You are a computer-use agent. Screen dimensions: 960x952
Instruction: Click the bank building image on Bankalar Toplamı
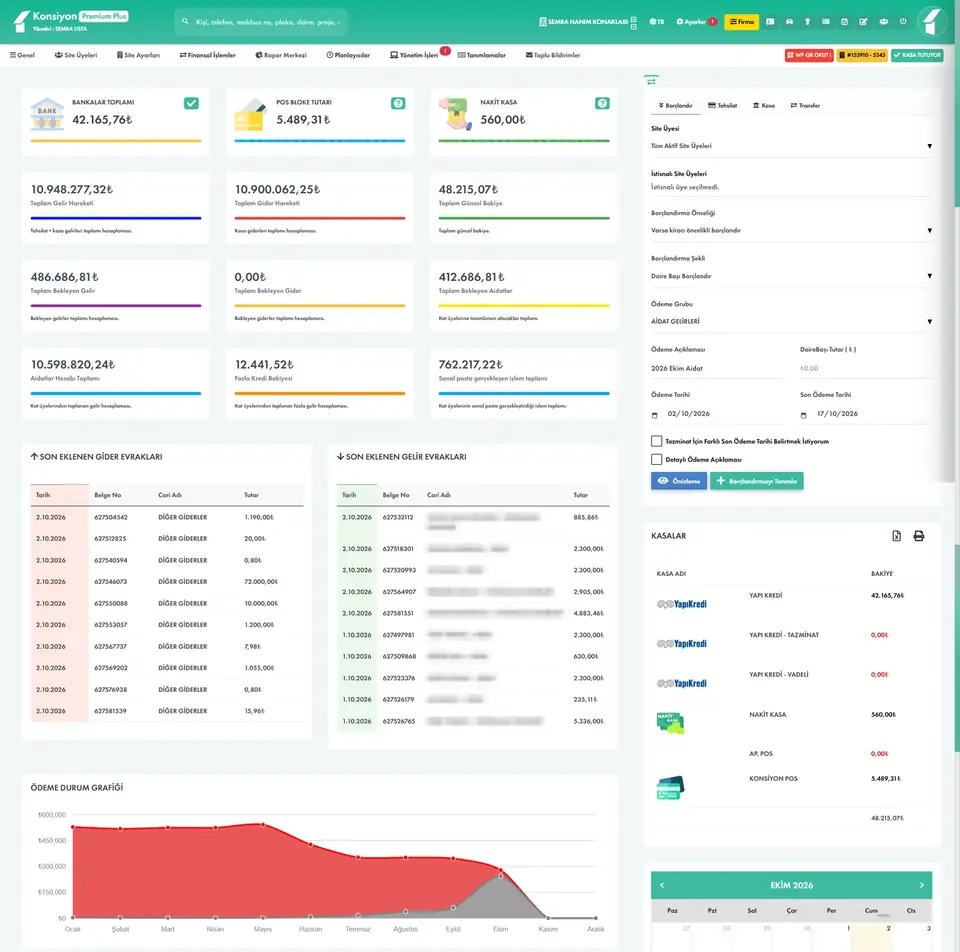47,114
